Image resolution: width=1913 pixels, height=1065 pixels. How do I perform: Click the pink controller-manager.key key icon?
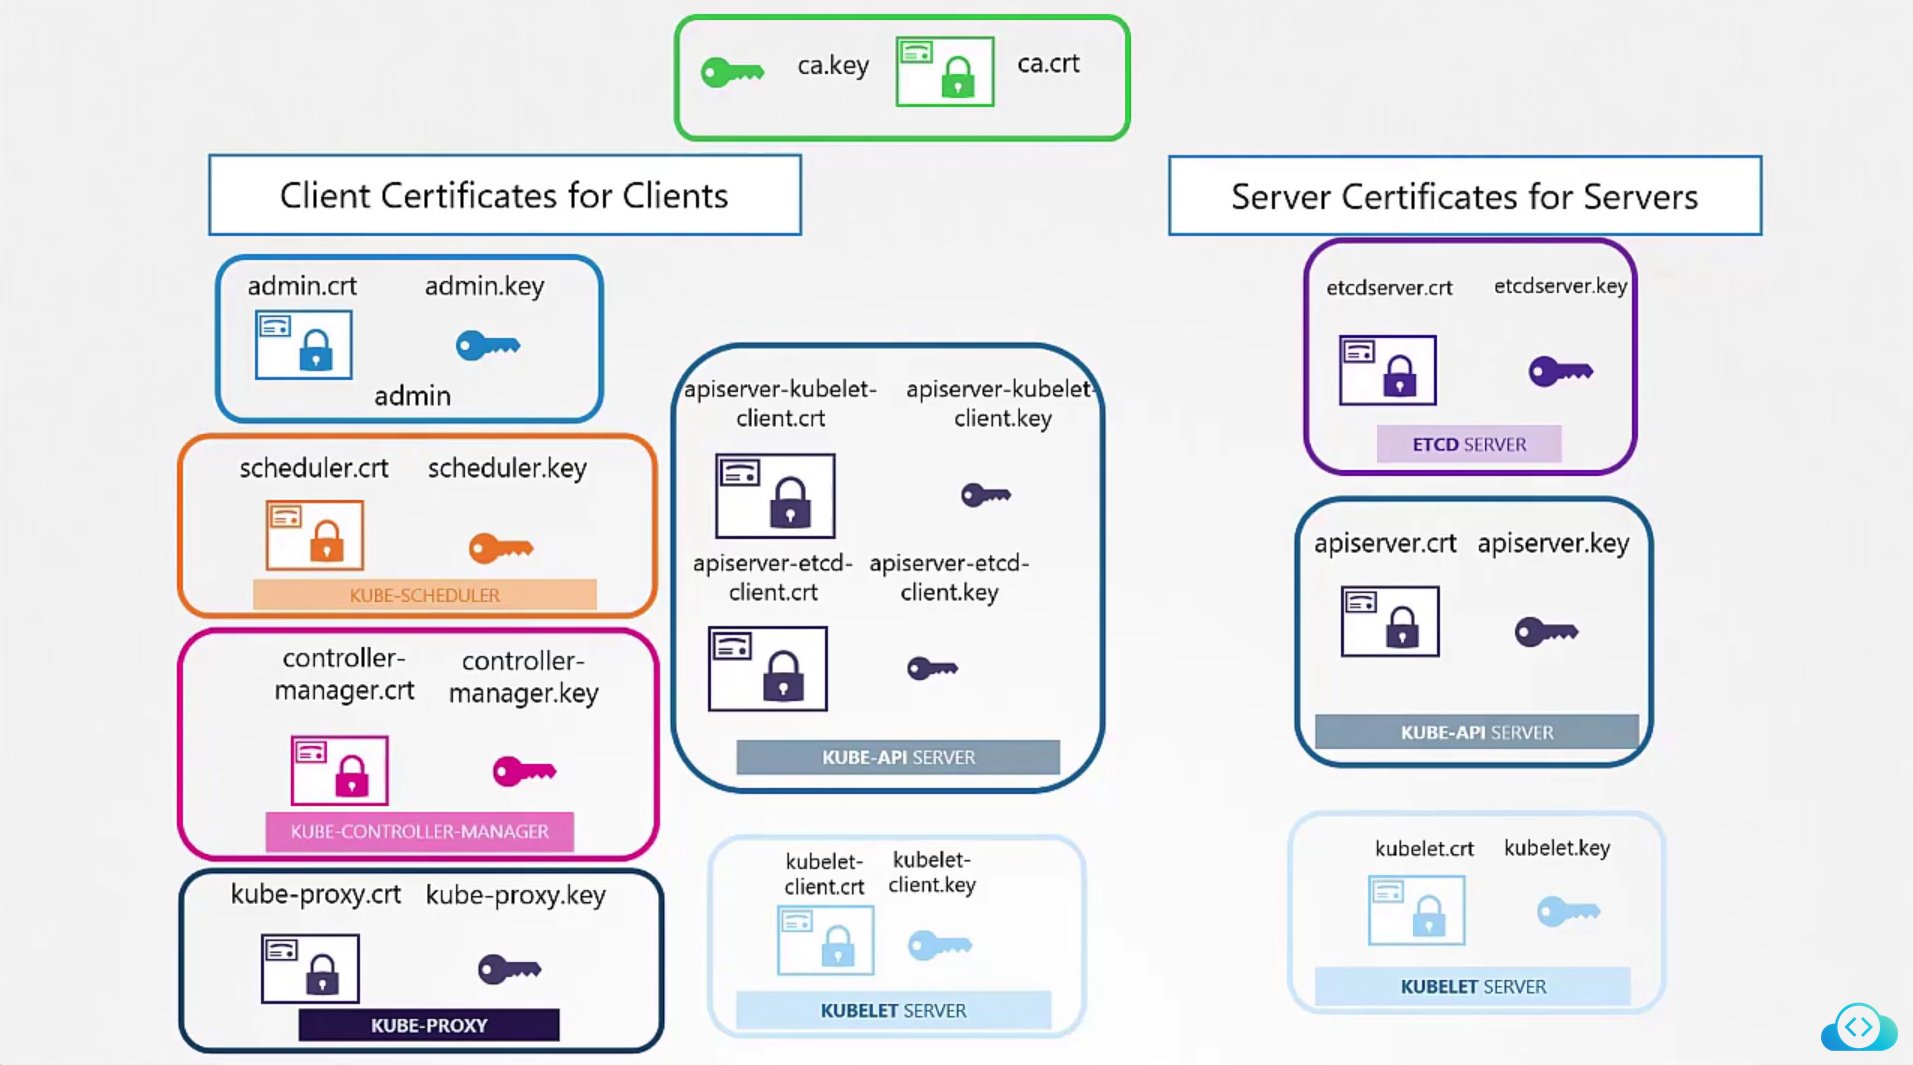point(524,771)
